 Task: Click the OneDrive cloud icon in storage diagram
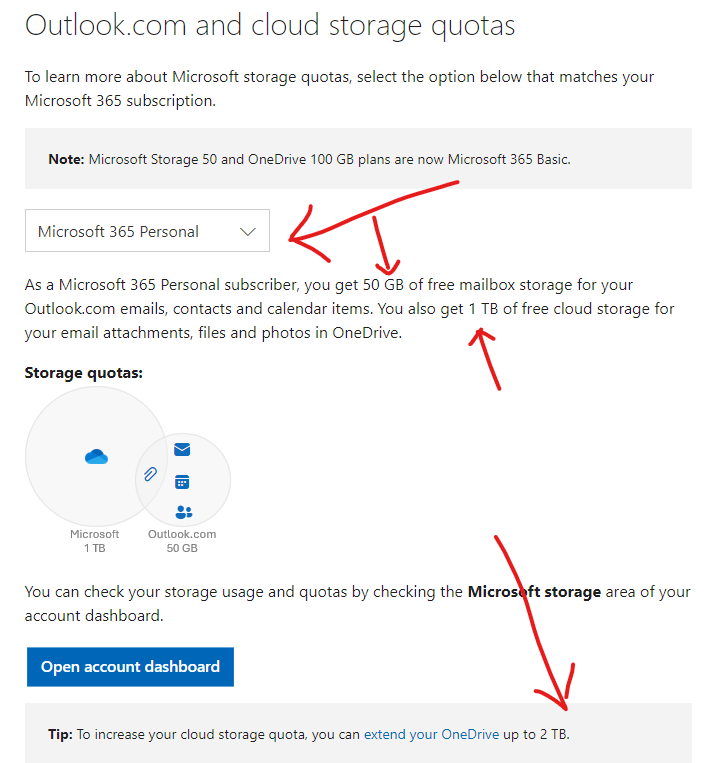(x=96, y=457)
